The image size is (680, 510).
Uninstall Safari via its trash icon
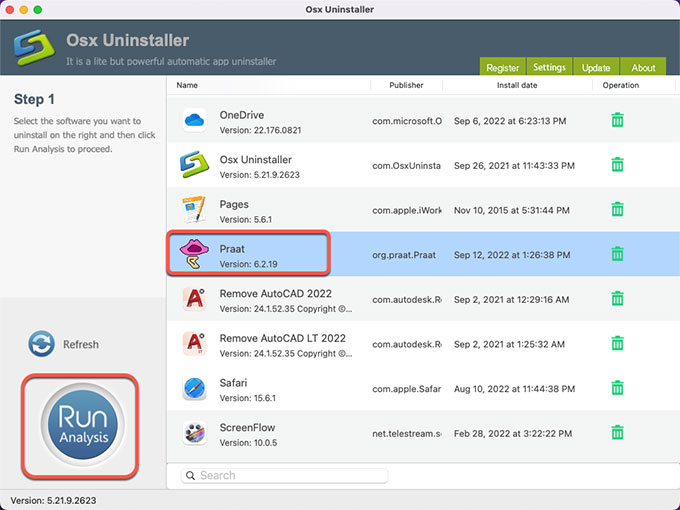617,388
